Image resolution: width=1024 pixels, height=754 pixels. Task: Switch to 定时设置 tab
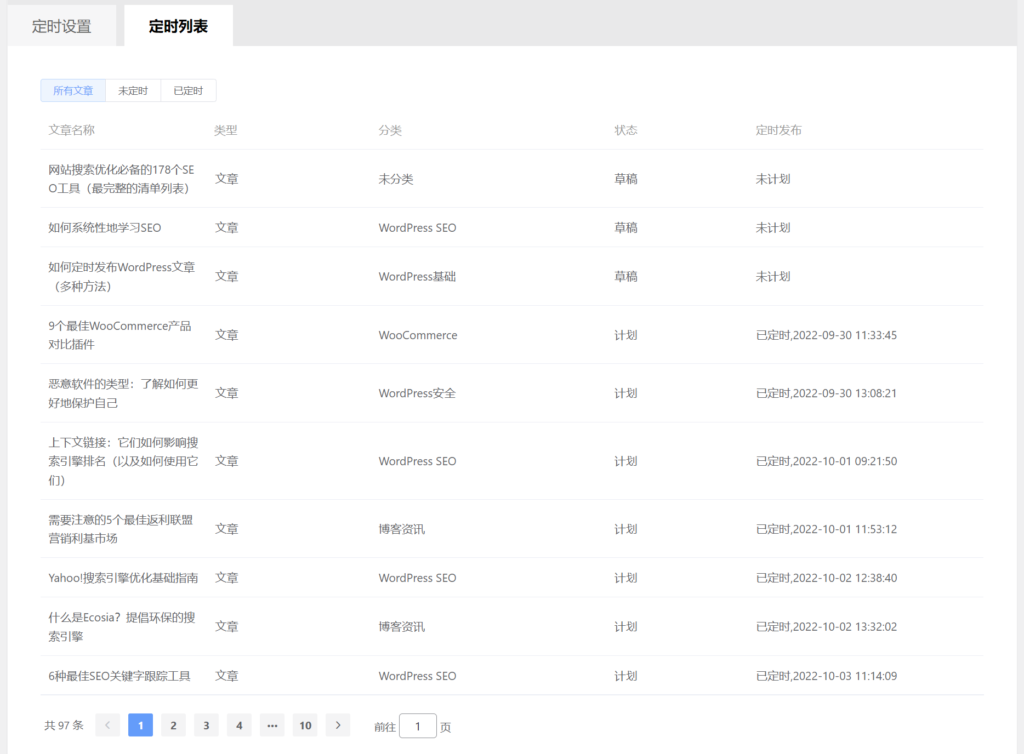coord(62,26)
